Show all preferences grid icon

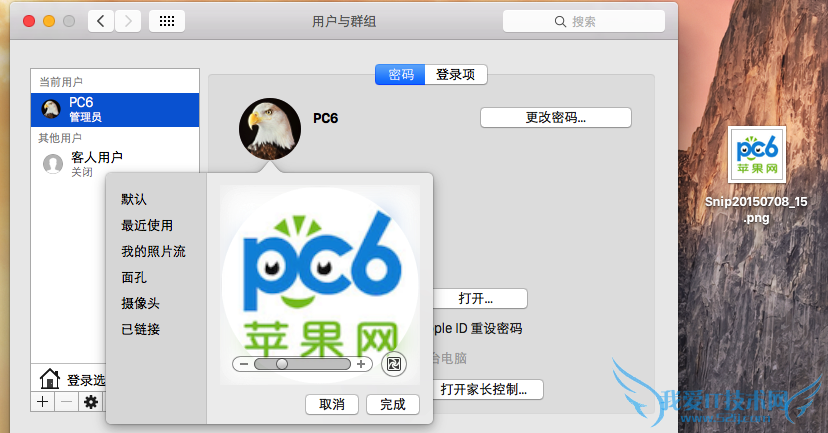click(167, 21)
